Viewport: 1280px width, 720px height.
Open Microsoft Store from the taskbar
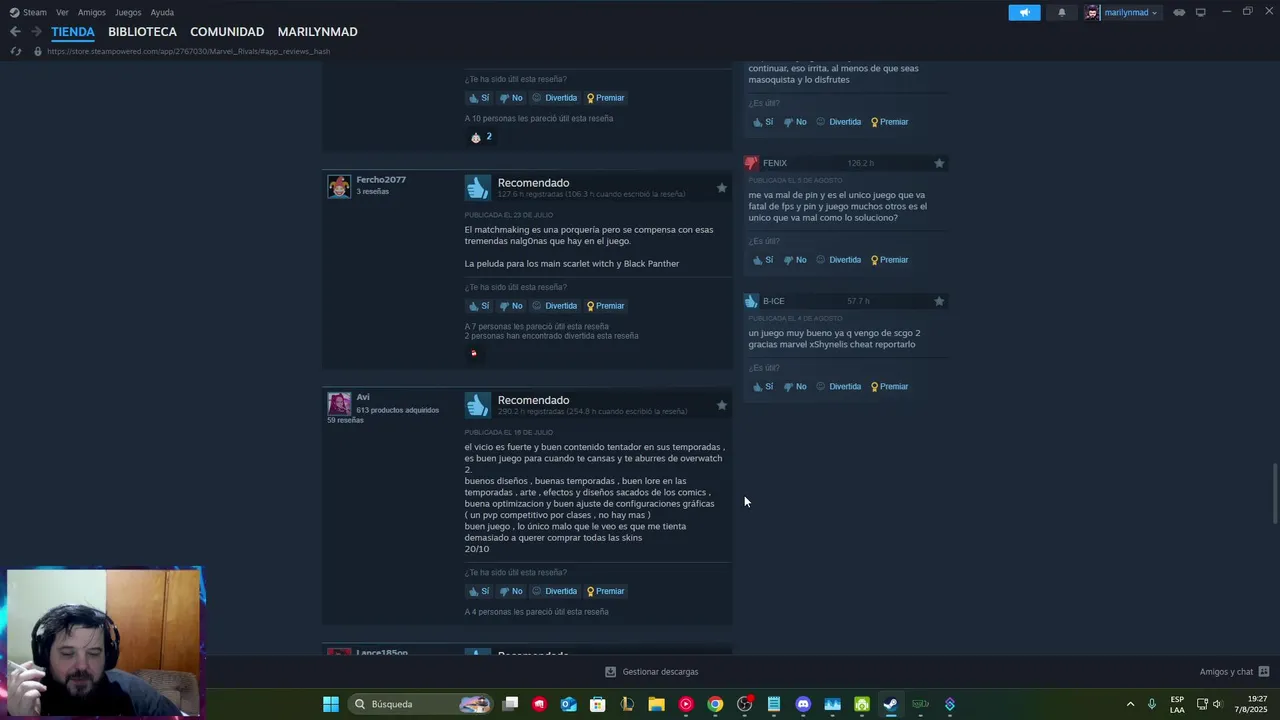point(598,704)
